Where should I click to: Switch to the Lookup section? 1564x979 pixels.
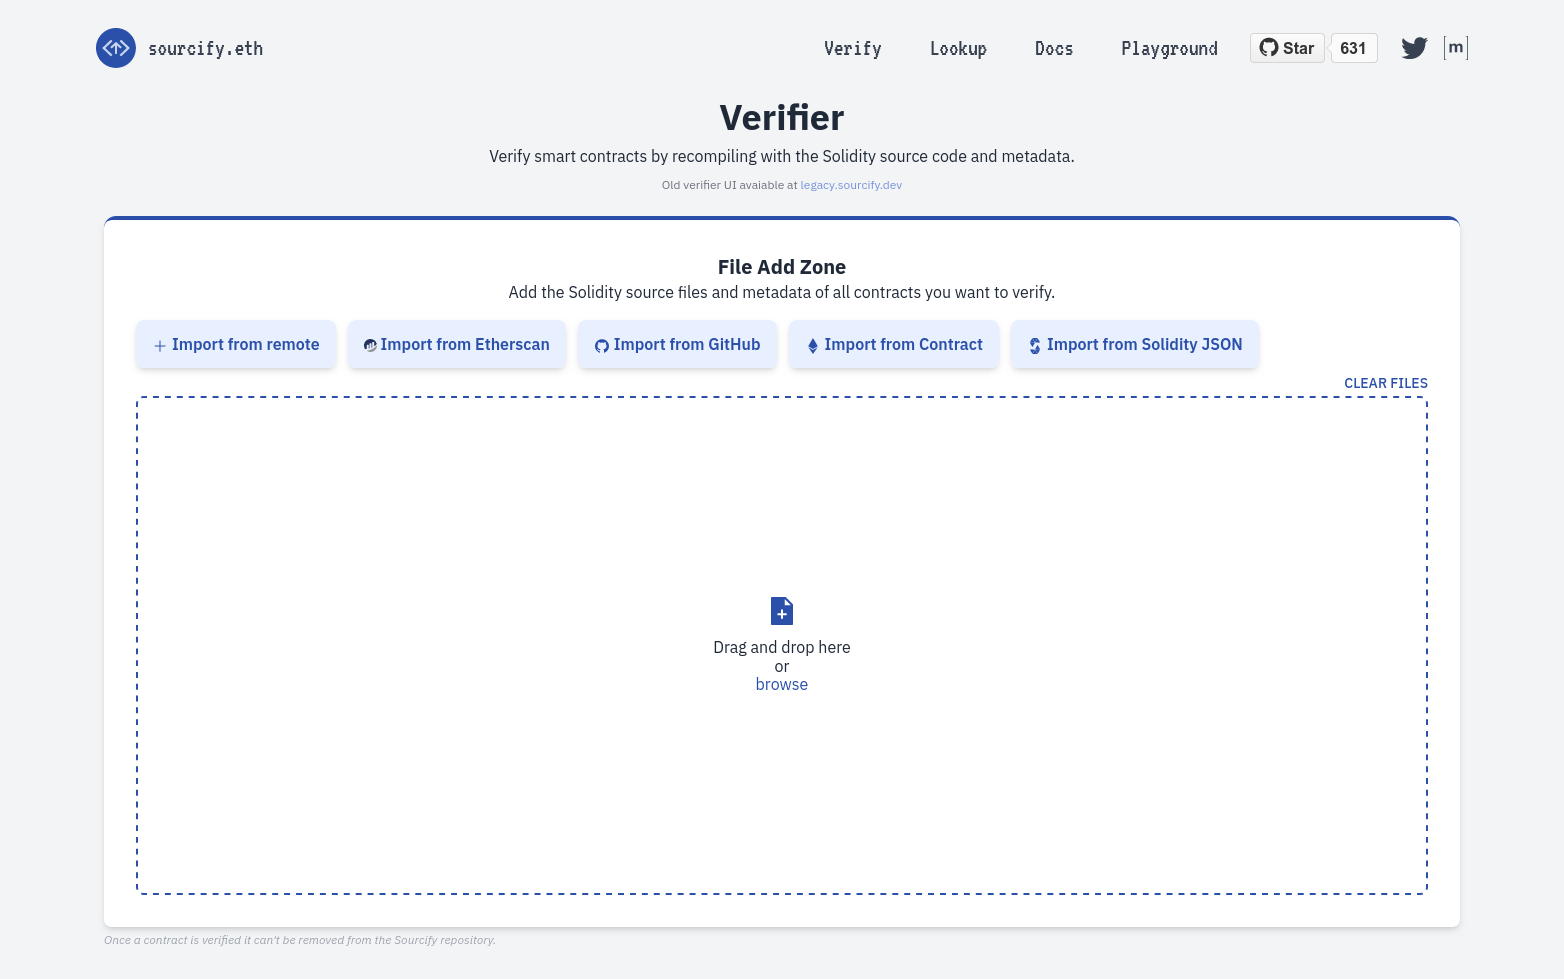tap(958, 48)
